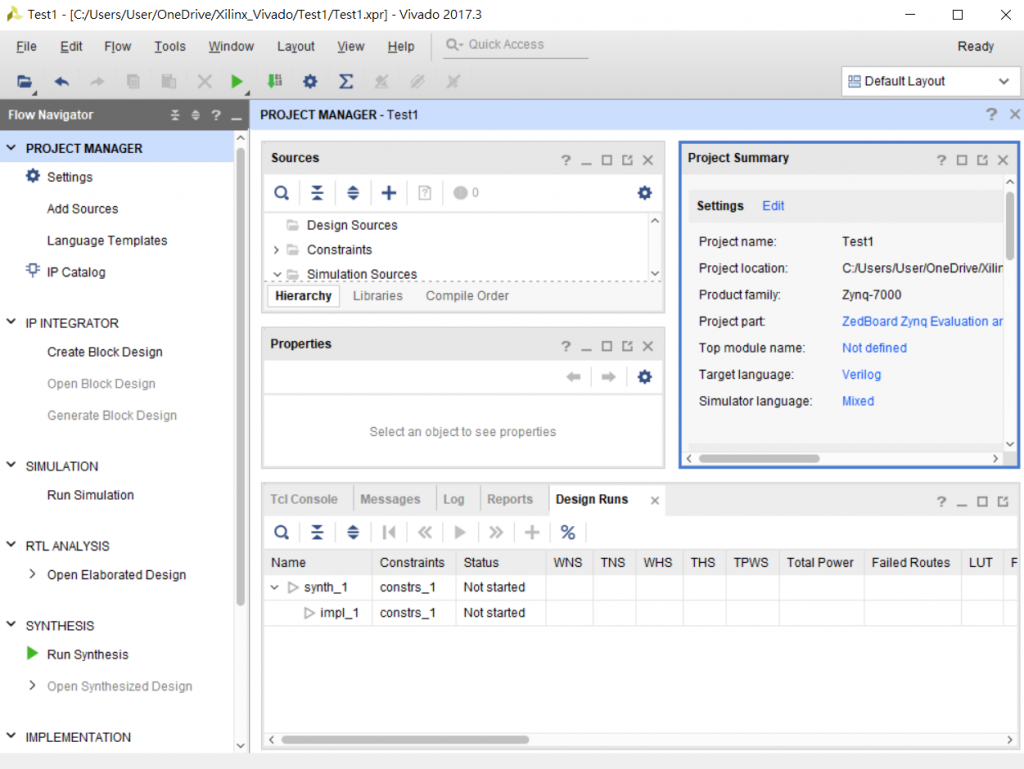Open Settings gear in main toolbar
Viewport: 1024px width, 769px height.
click(310, 82)
